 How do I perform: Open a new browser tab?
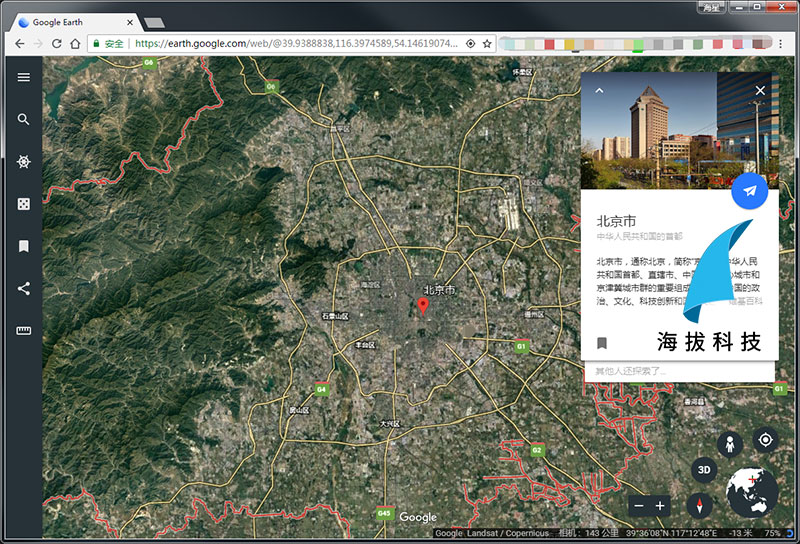coord(154,22)
